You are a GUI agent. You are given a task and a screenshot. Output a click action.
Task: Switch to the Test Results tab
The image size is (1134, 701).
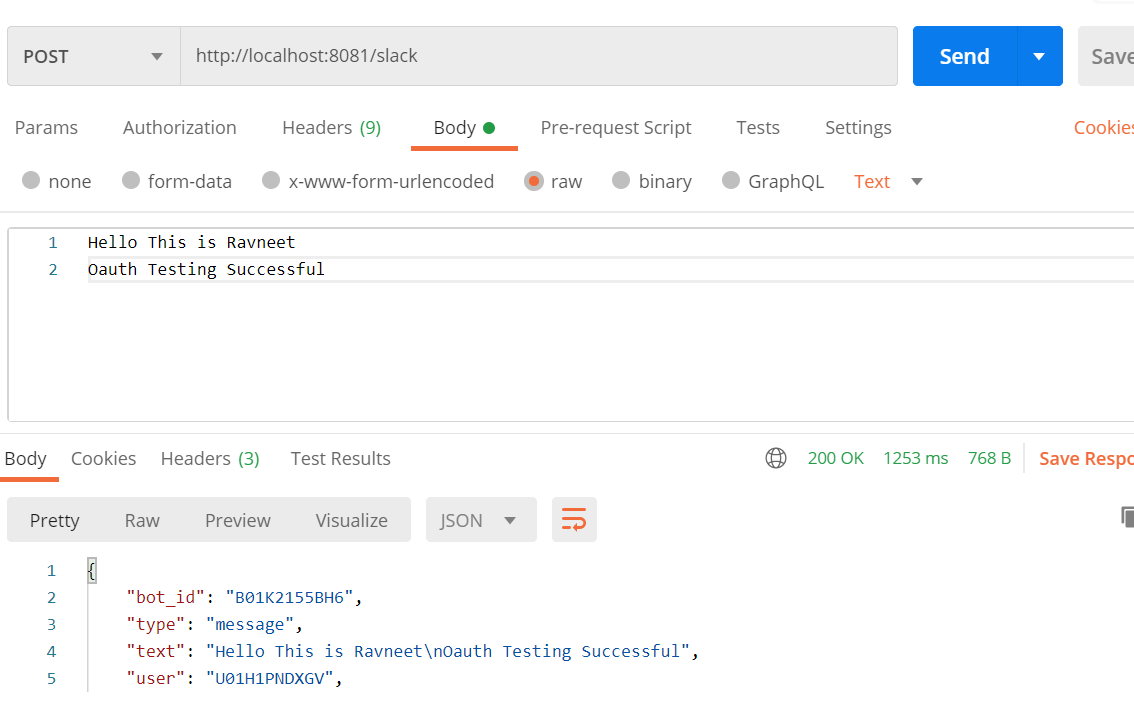pos(340,458)
